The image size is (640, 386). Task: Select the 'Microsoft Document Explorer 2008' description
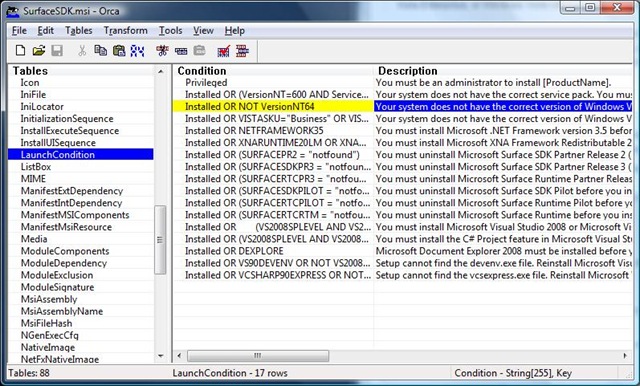pos(503,251)
